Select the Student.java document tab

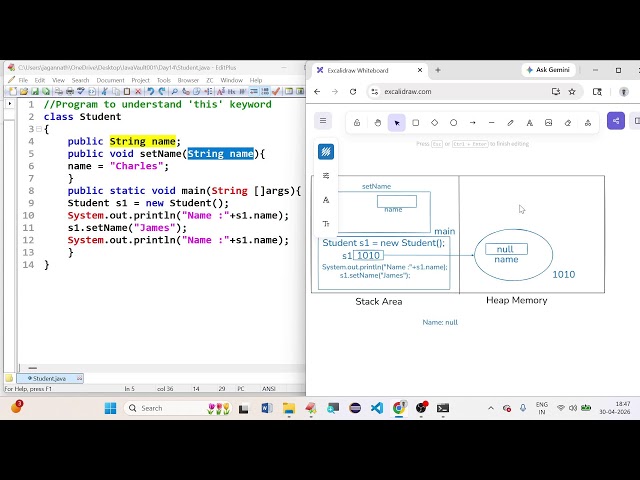tap(50, 378)
